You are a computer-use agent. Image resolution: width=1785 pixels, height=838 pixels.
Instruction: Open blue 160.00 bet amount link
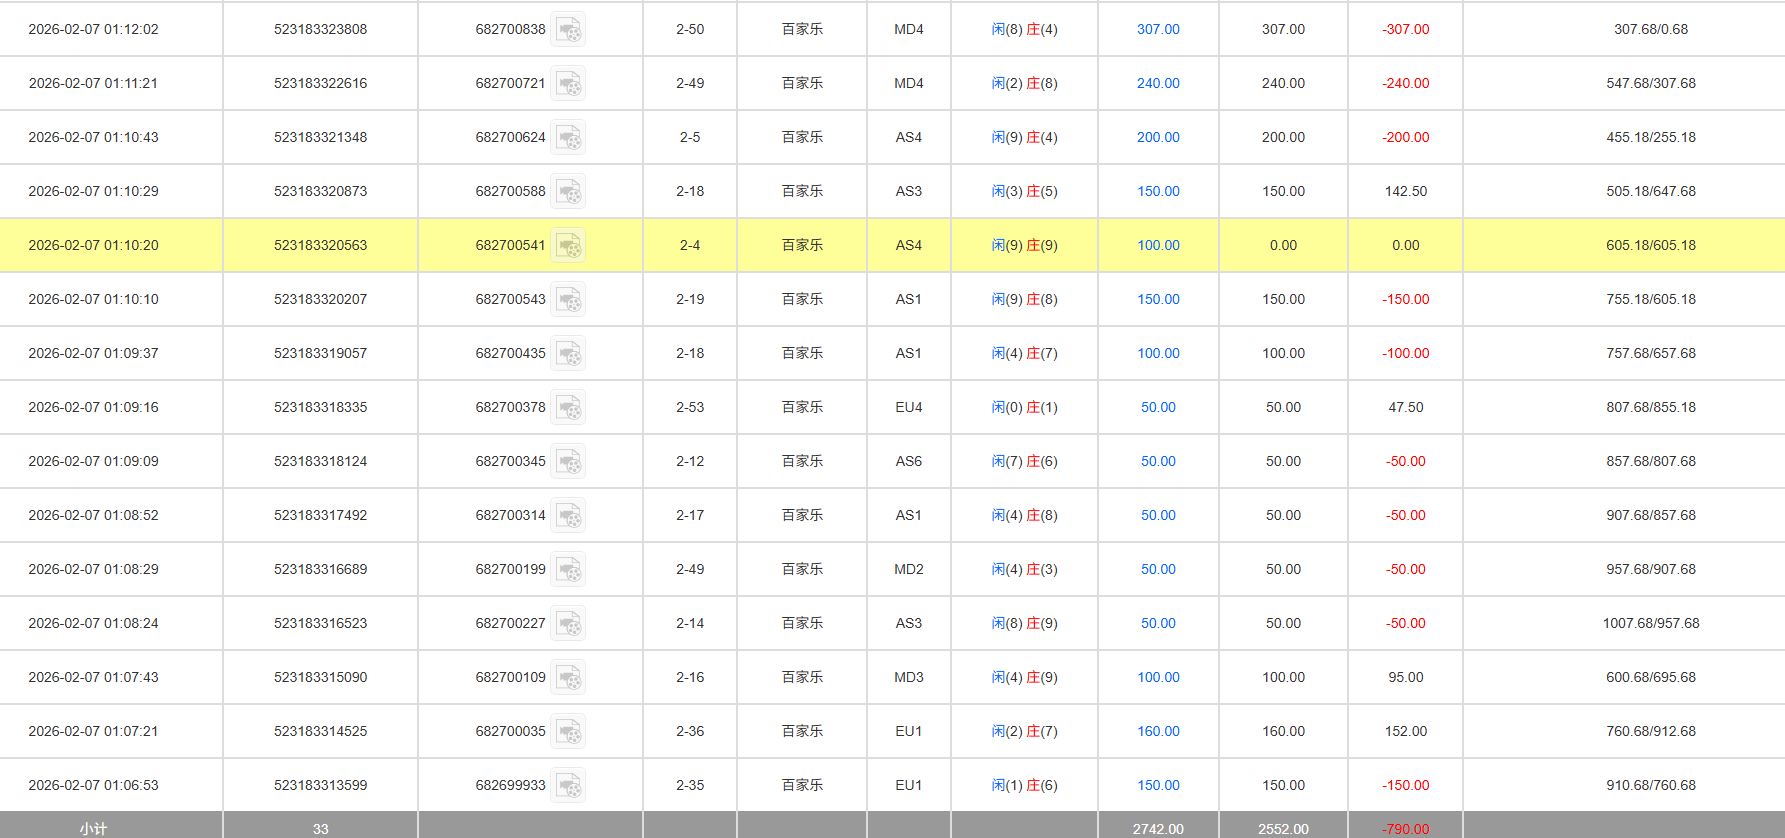[x=1158, y=732]
